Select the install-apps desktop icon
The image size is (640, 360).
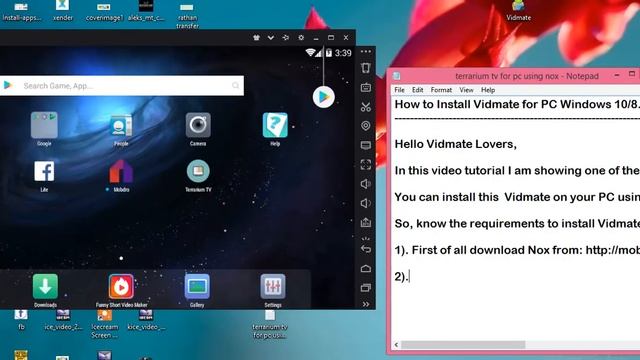(21, 11)
